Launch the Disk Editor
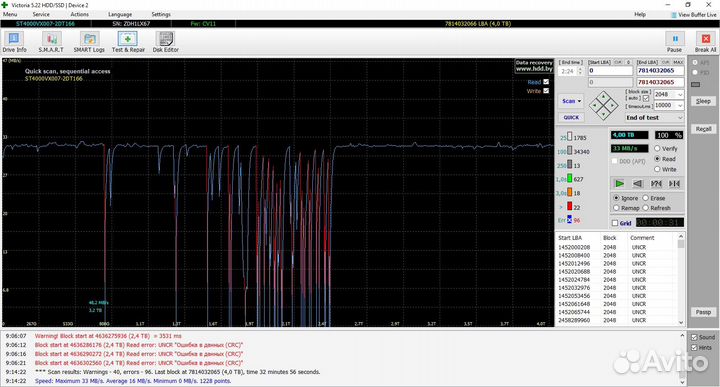Screen dimensions: 720x387 (165, 42)
